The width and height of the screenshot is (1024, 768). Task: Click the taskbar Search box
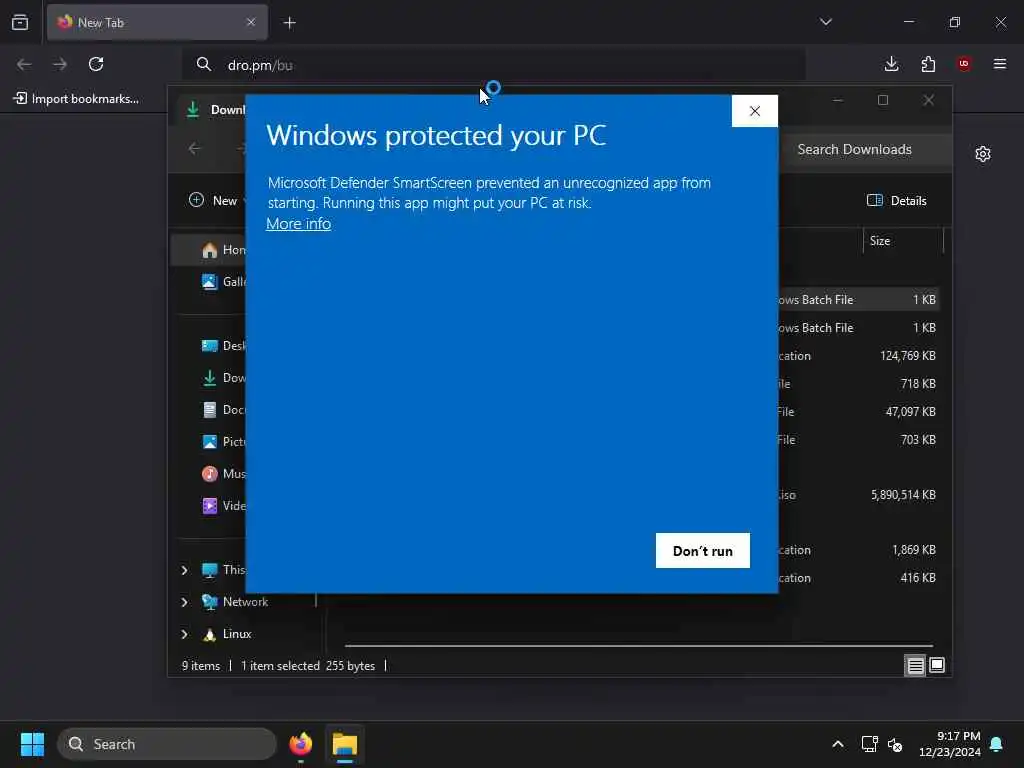click(167, 744)
